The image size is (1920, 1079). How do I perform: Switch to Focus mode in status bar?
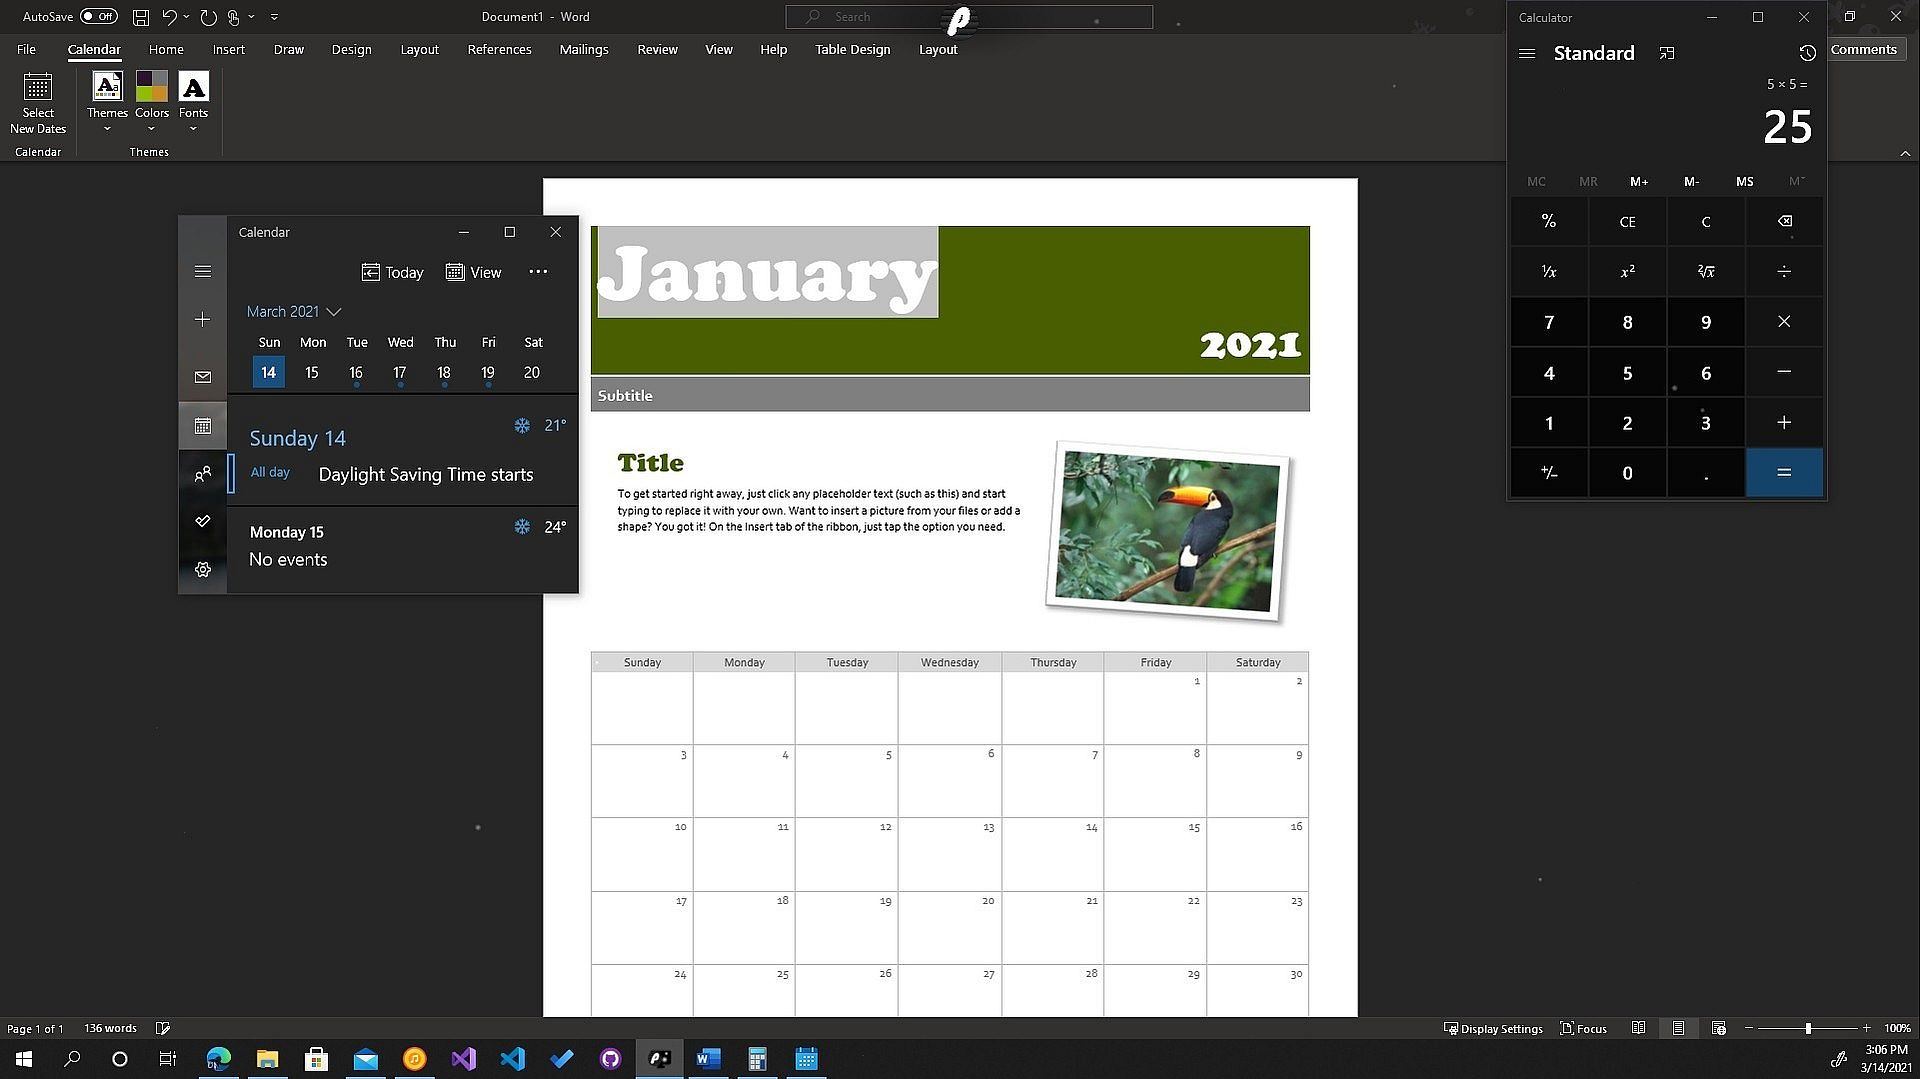point(1584,1028)
